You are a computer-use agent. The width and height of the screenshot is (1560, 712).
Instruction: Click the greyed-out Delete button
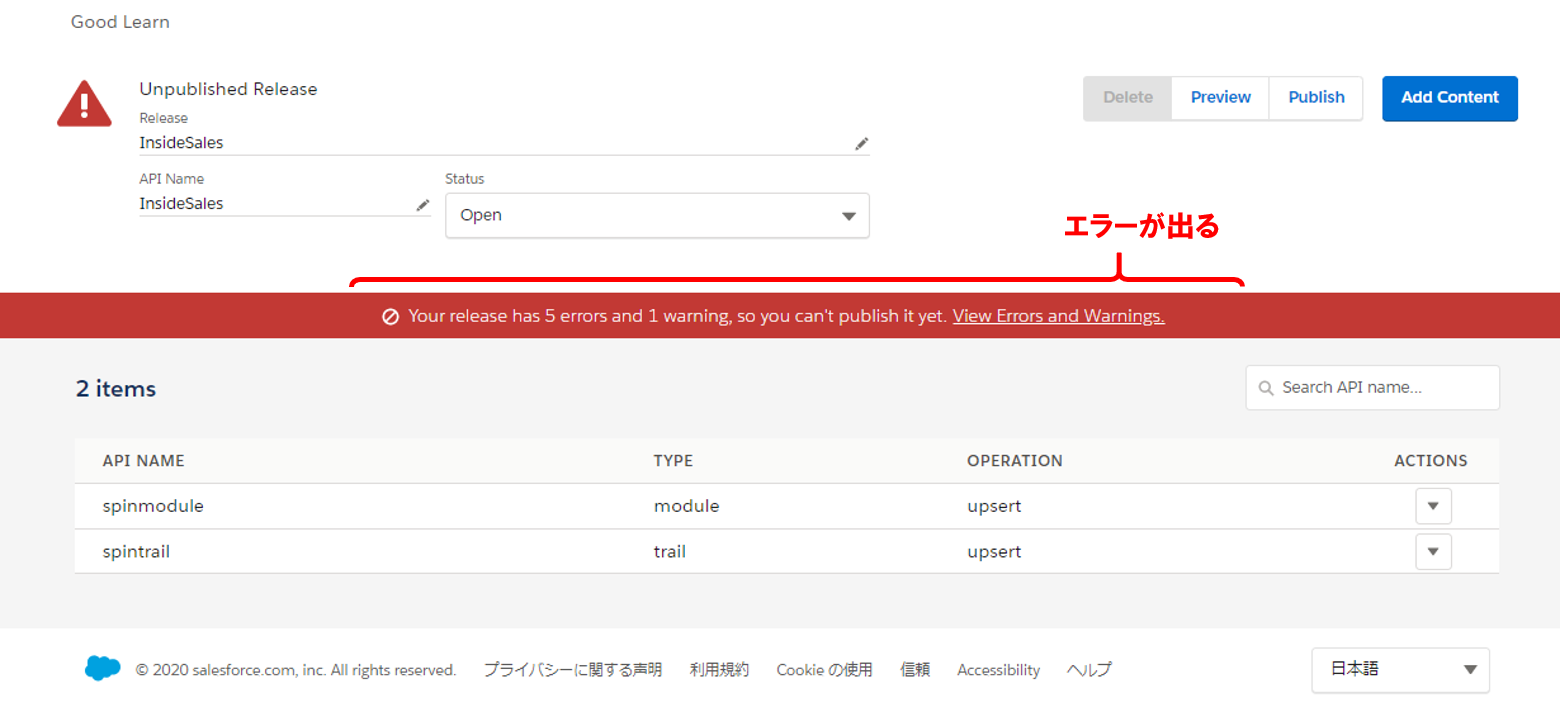1127,98
